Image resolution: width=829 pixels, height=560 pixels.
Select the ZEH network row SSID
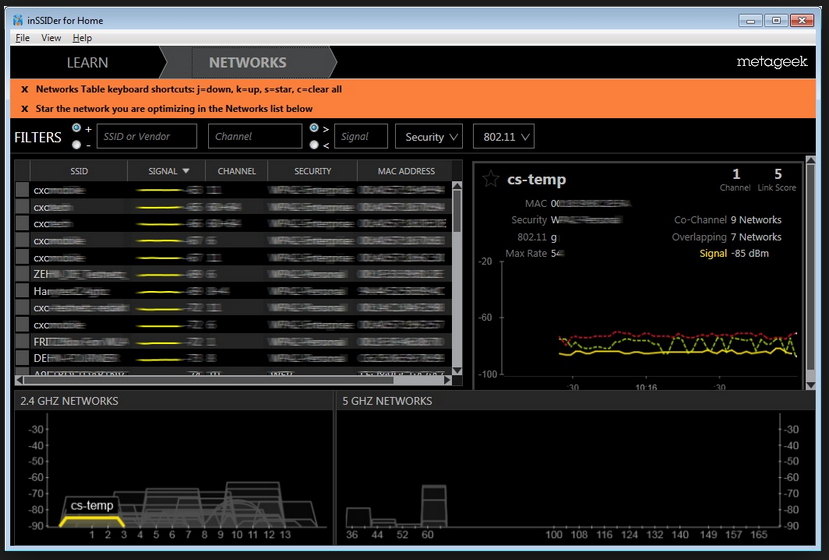(x=80, y=274)
